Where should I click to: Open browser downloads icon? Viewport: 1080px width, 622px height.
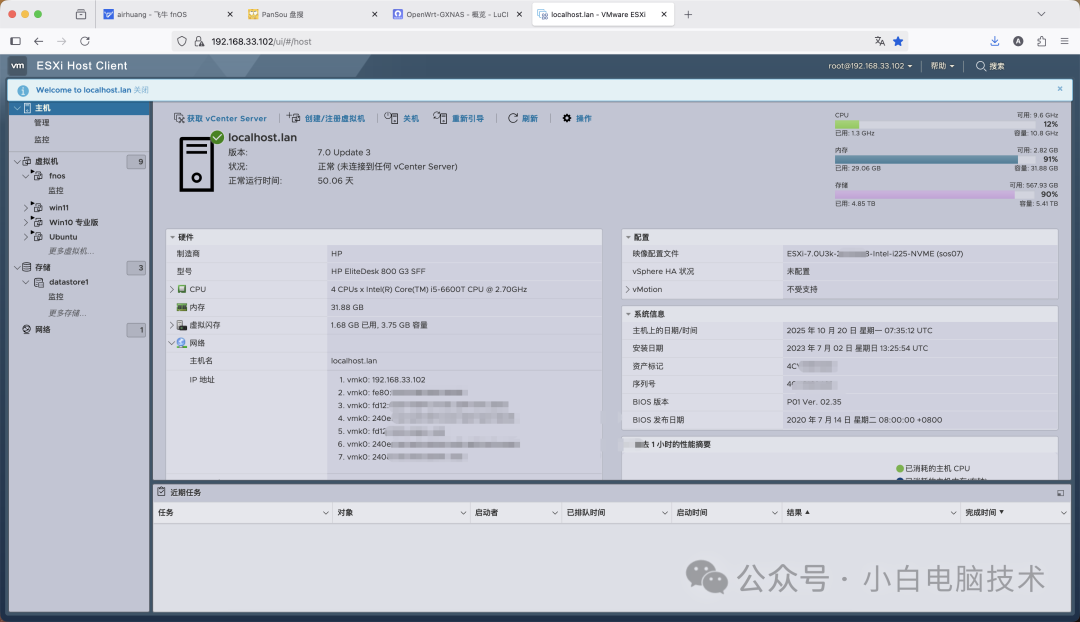click(x=995, y=41)
